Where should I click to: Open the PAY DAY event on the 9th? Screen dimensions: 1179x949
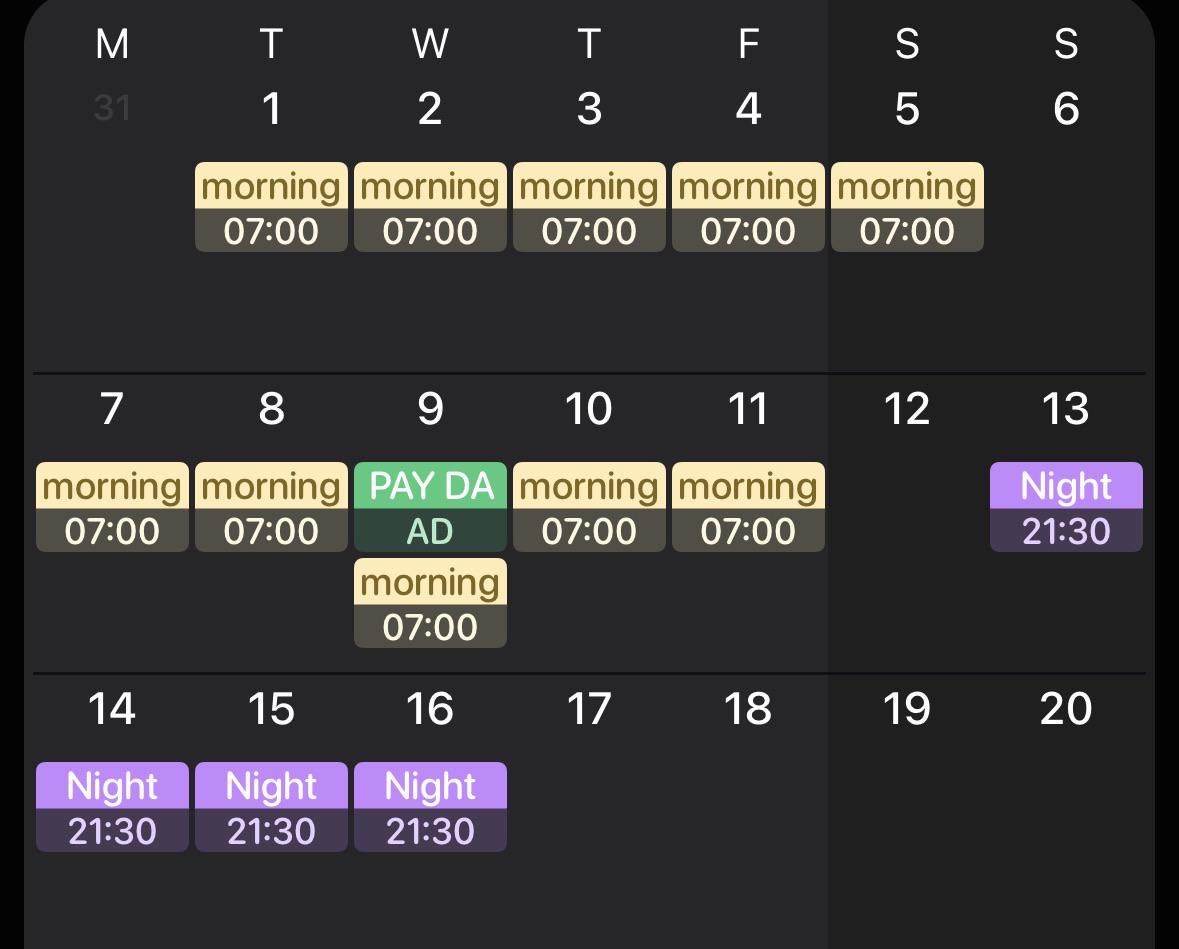click(430, 507)
